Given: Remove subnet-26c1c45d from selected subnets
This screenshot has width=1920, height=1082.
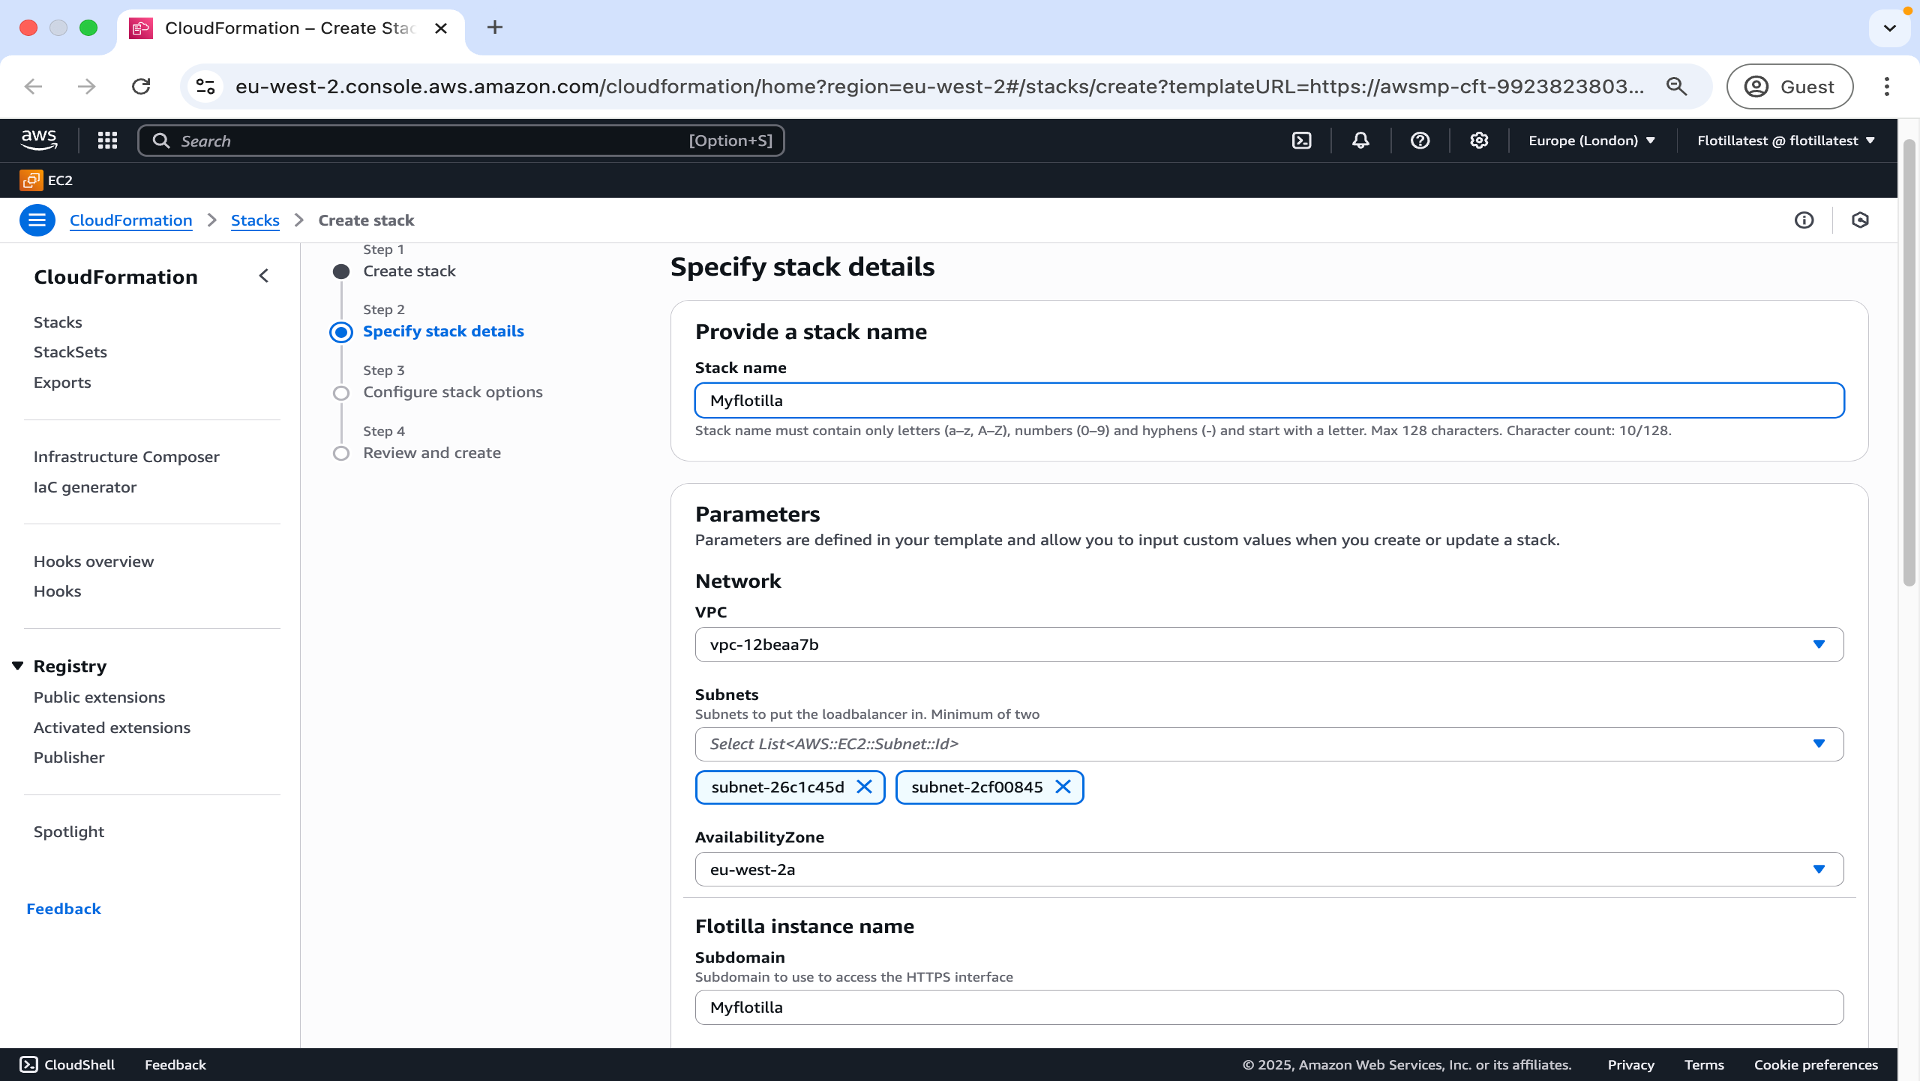Looking at the screenshot, I should pos(864,787).
